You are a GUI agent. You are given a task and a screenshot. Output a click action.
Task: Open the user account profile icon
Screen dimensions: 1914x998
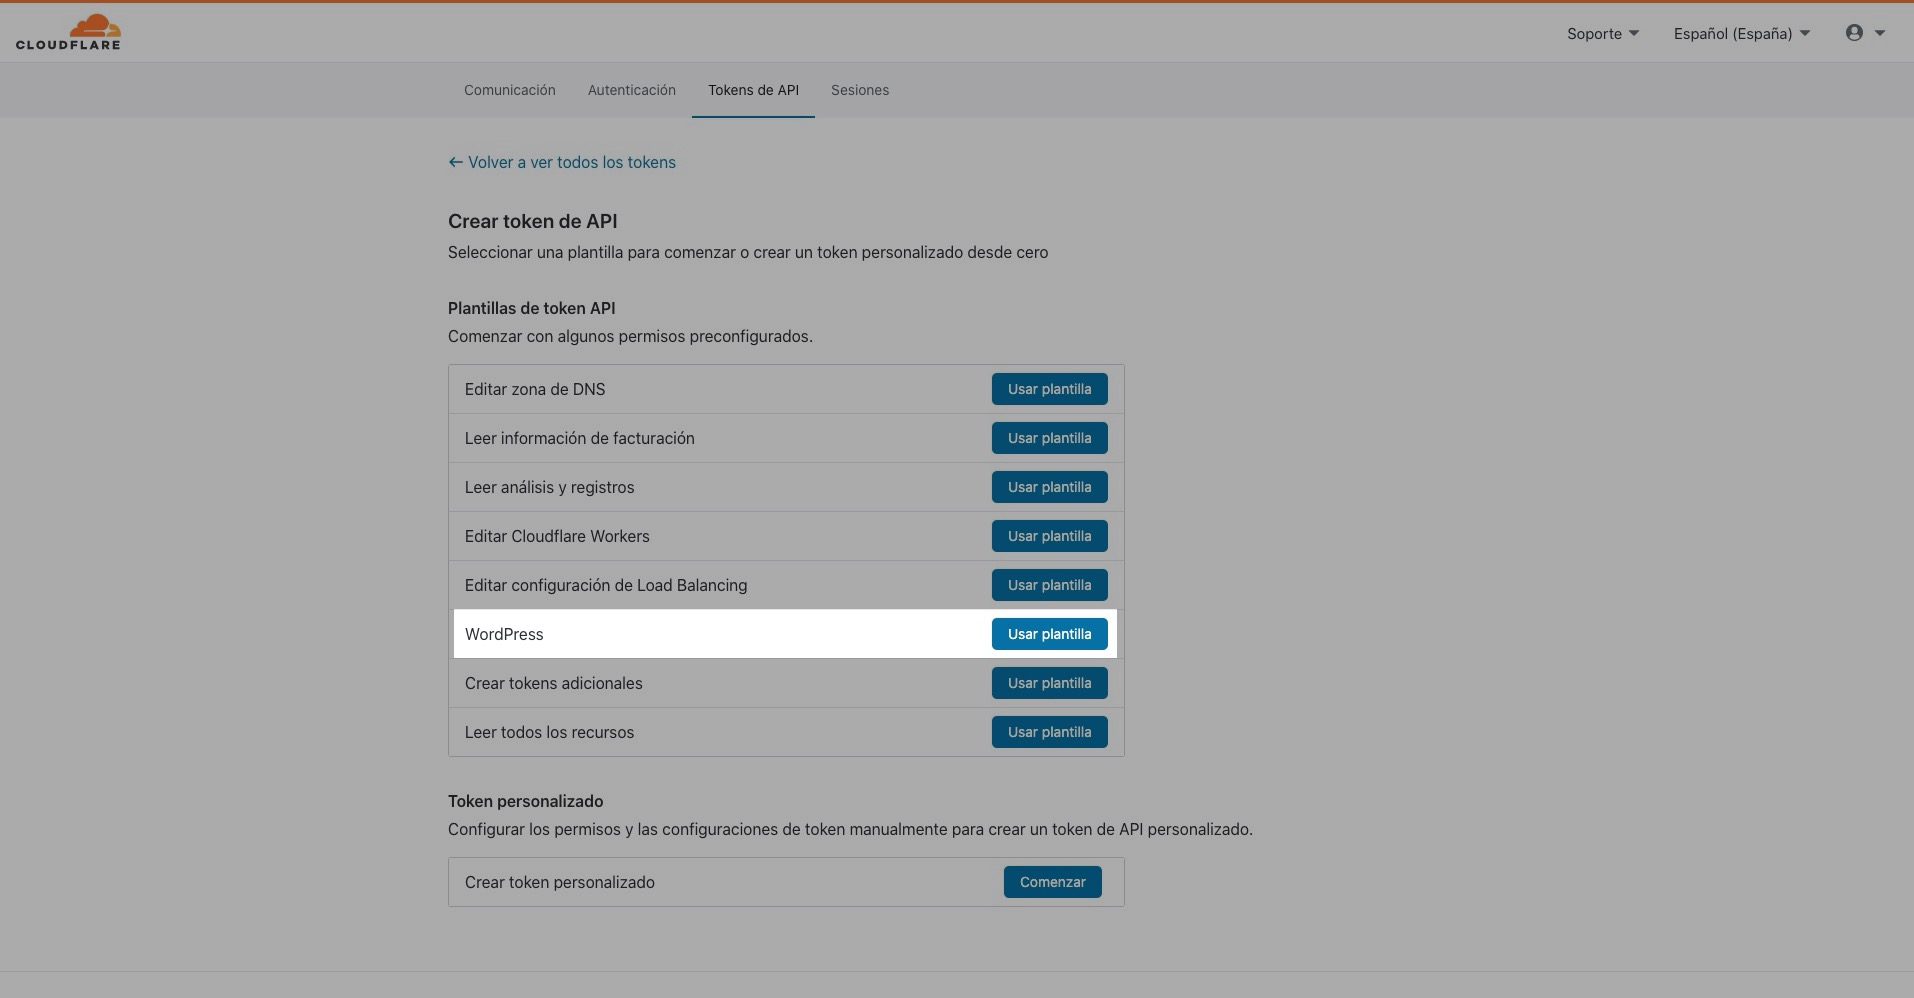[1854, 33]
